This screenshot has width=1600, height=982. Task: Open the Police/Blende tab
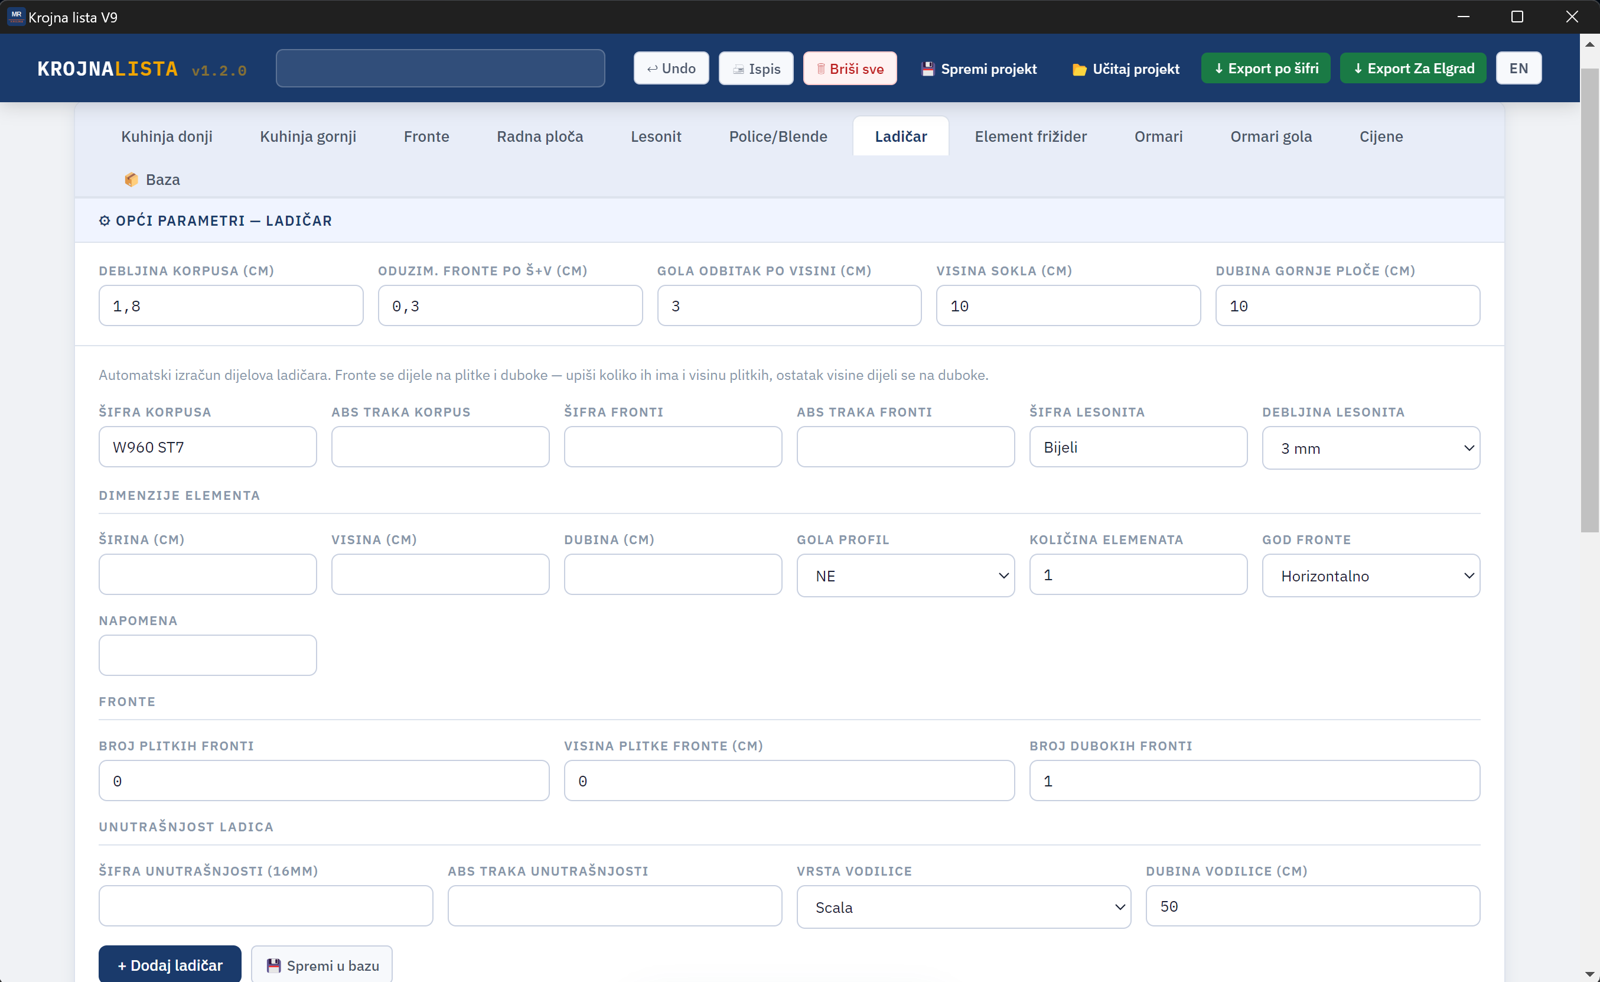(778, 136)
